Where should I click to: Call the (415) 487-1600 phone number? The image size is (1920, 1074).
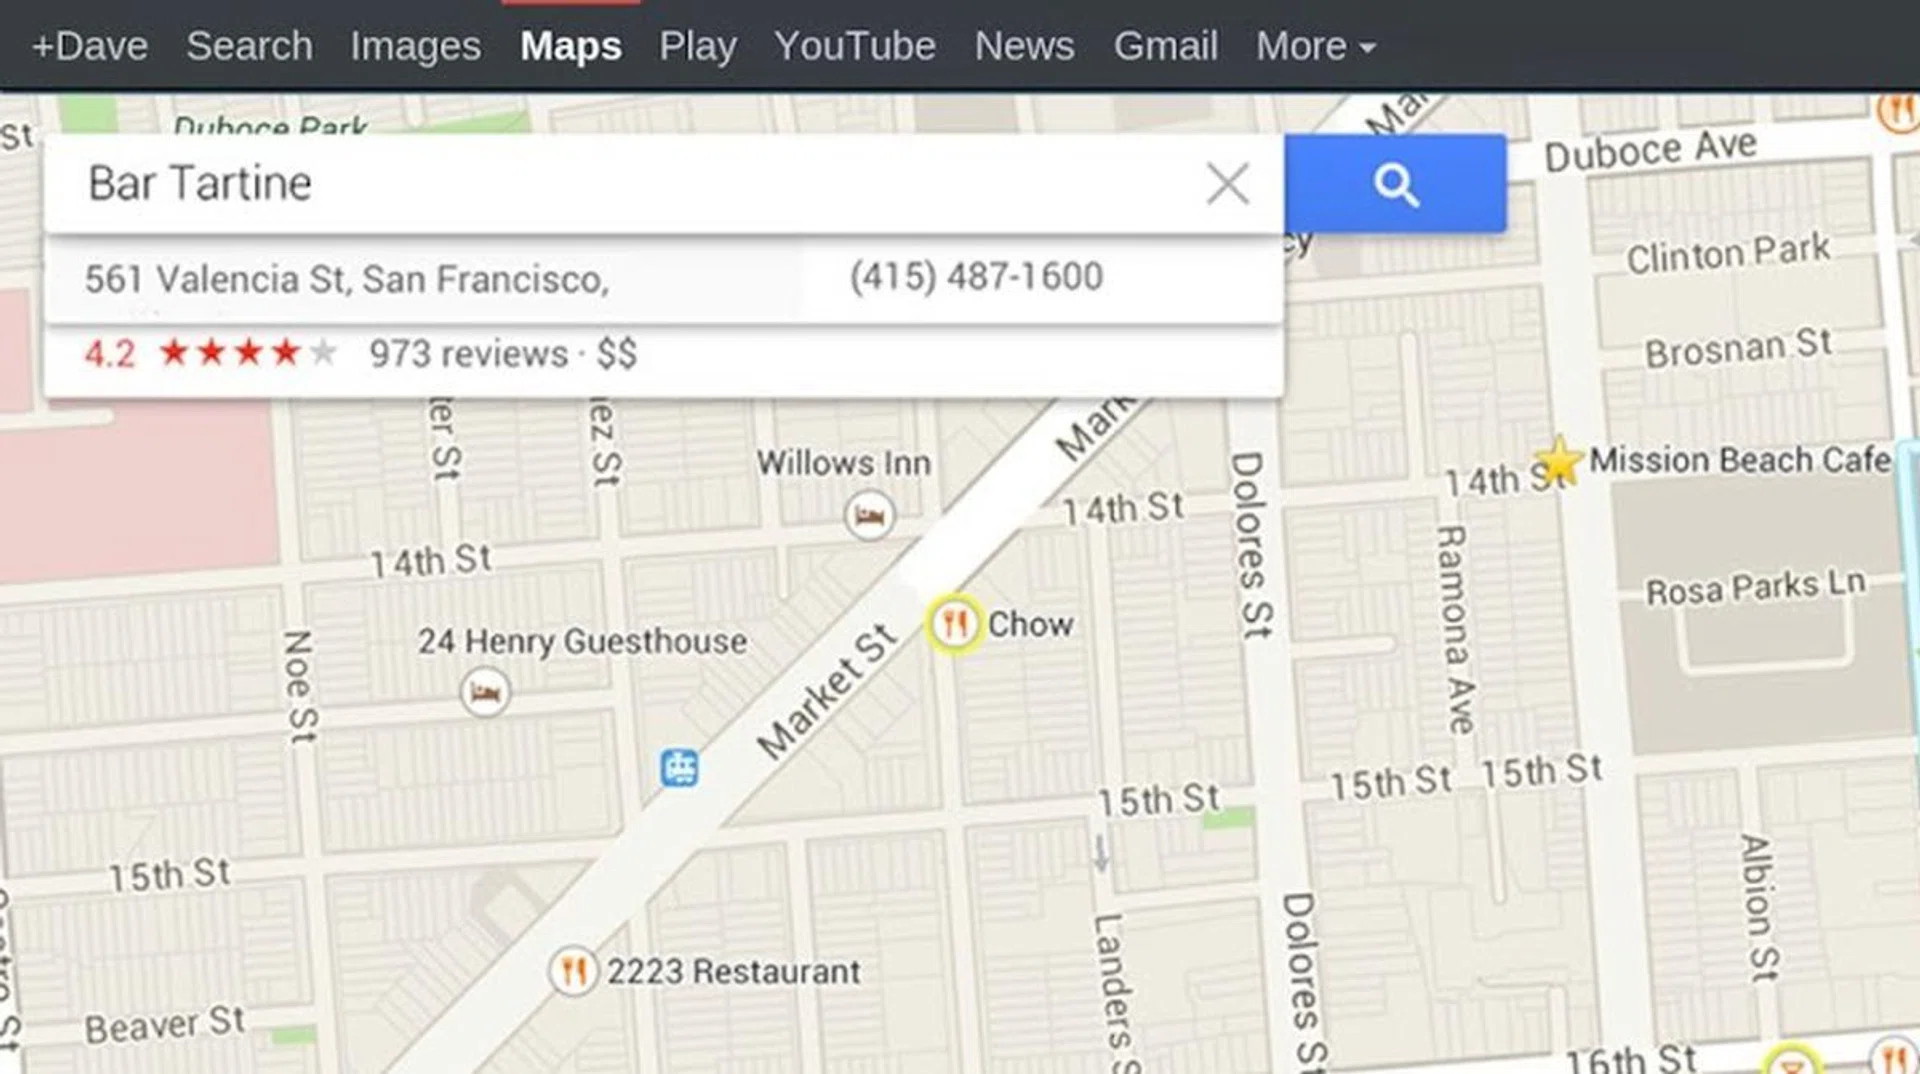pyautogui.click(x=976, y=277)
